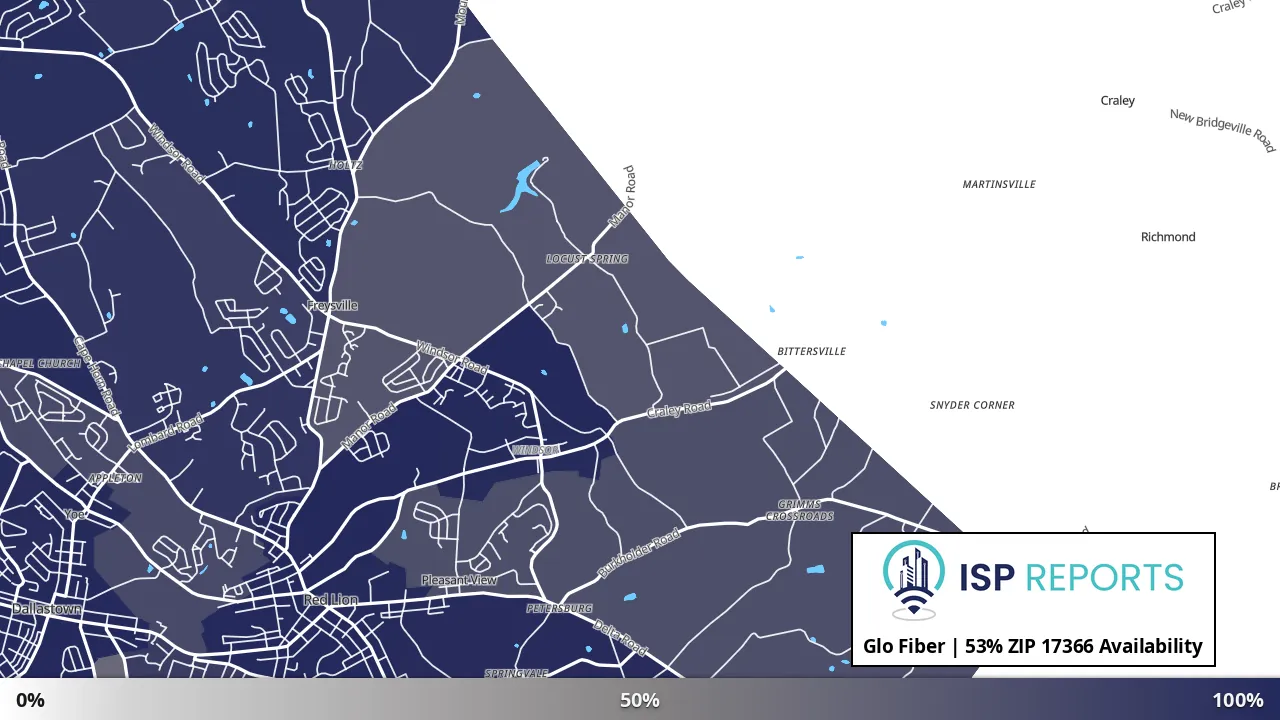
Task: Select the Yoe town label
Action: [74, 514]
